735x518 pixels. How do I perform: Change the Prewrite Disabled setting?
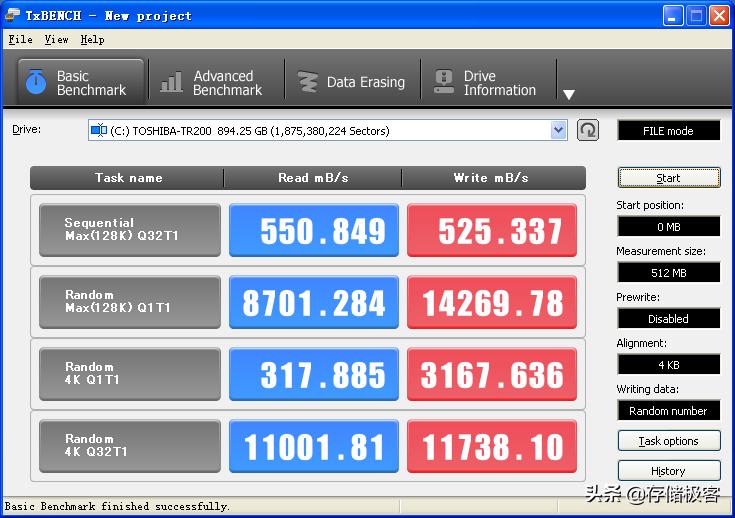tap(668, 319)
